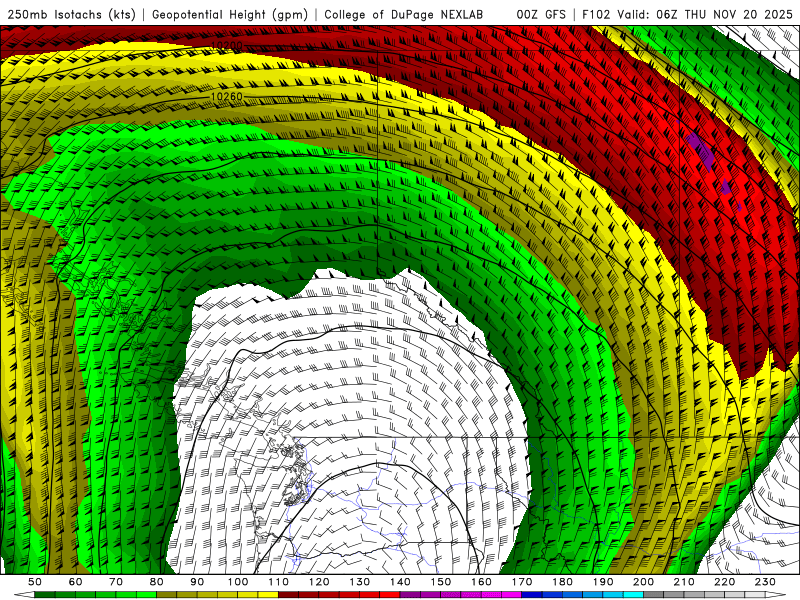Click the 120 value on the legend scale

coord(319,582)
